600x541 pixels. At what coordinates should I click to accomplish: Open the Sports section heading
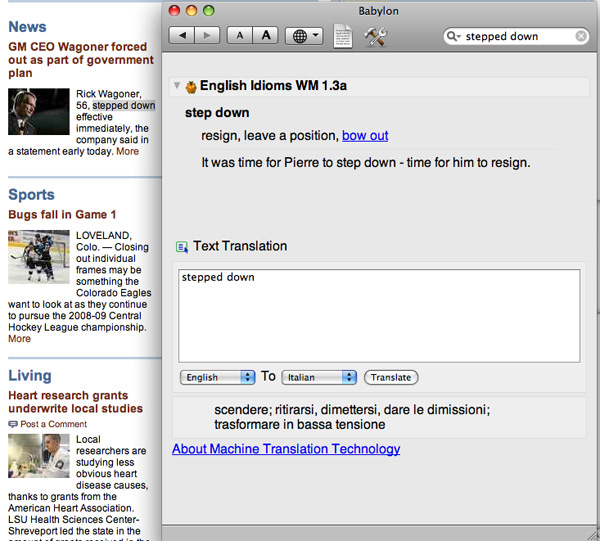point(31,194)
